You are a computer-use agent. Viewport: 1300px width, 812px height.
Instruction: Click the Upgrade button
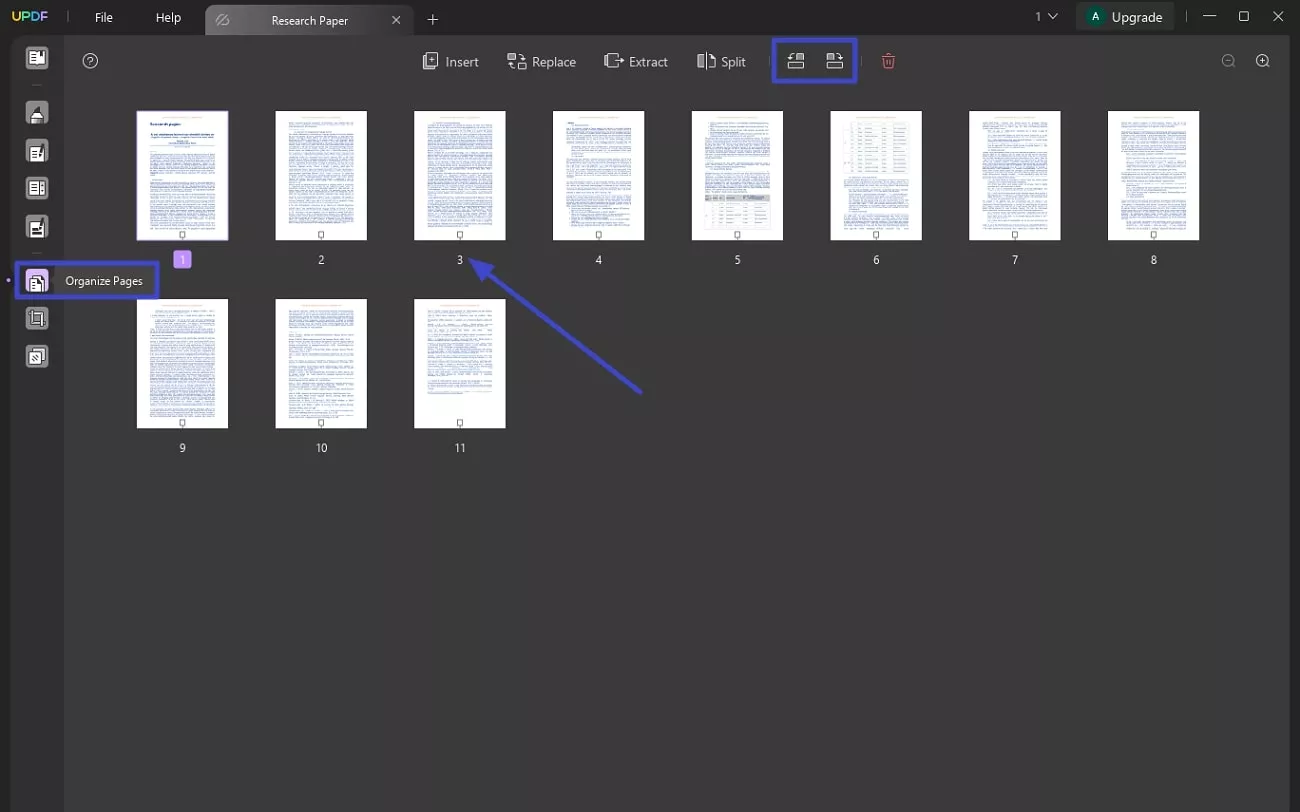(1125, 17)
